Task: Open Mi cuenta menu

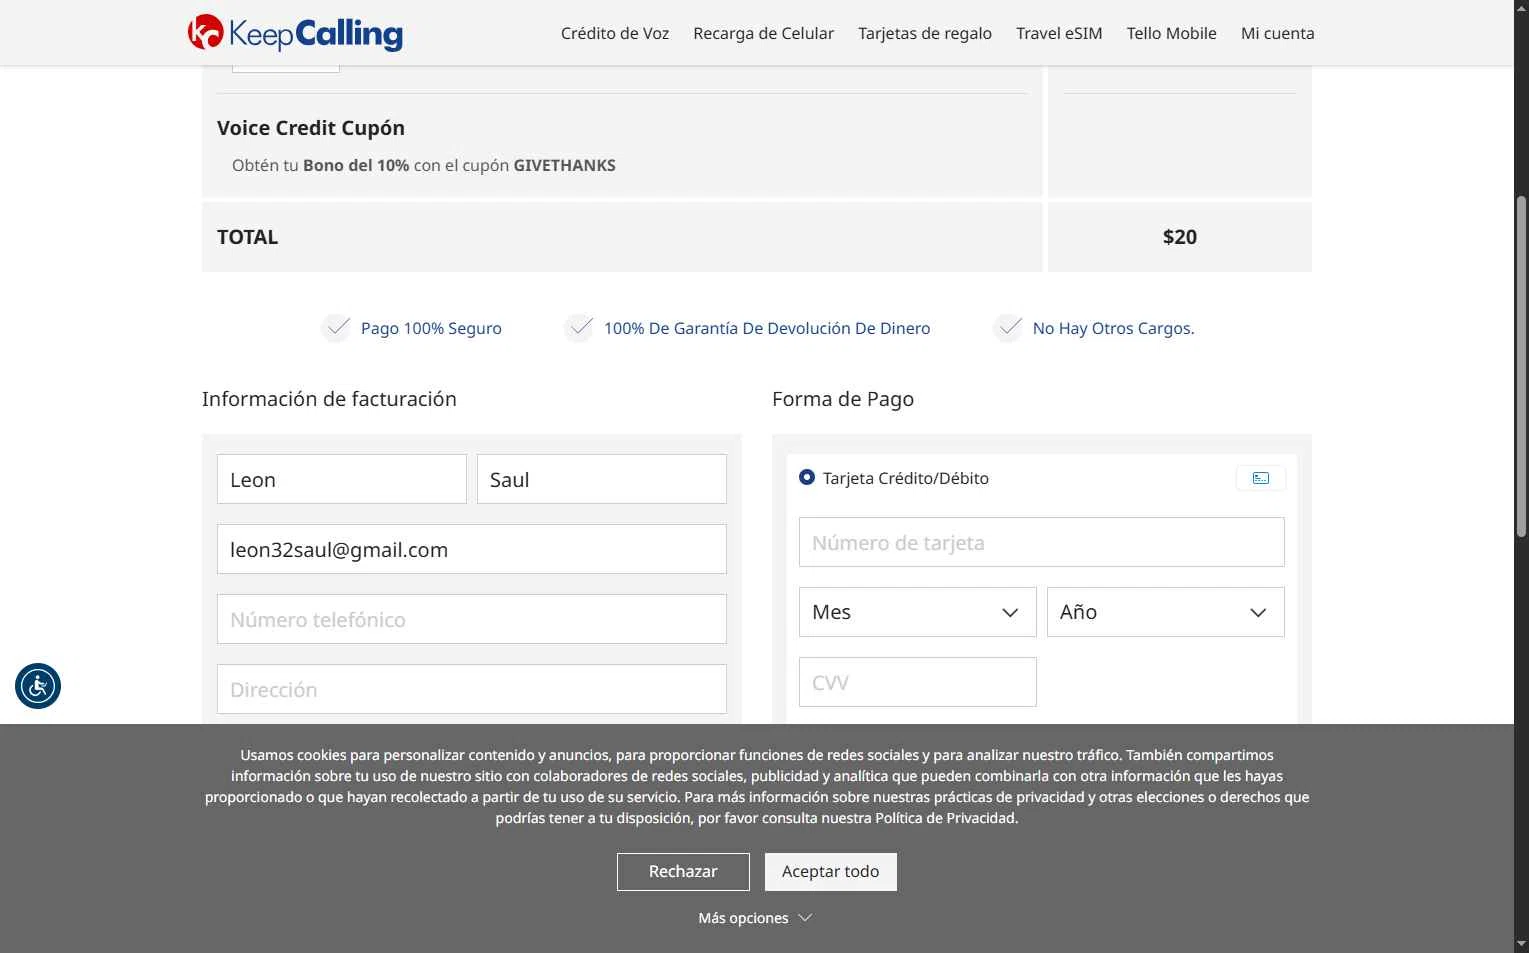Action: click(x=1278, y=33)
